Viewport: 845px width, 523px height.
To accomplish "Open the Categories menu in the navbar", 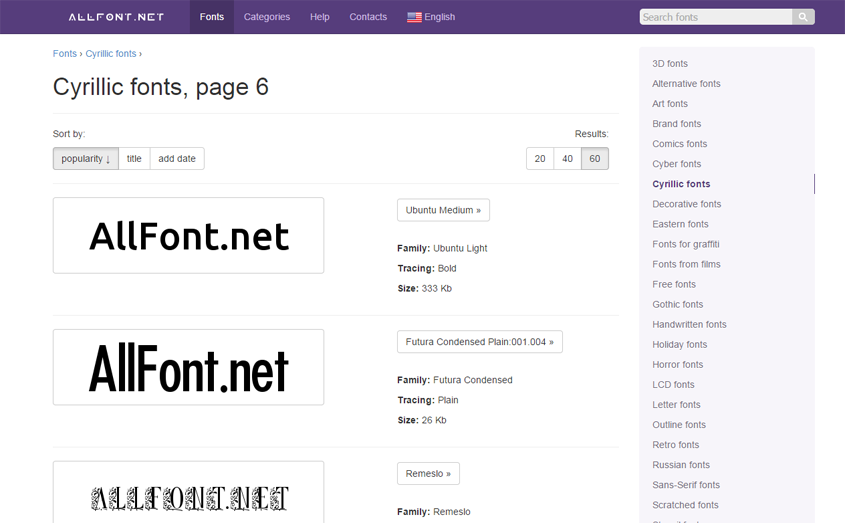I will 267,17.
